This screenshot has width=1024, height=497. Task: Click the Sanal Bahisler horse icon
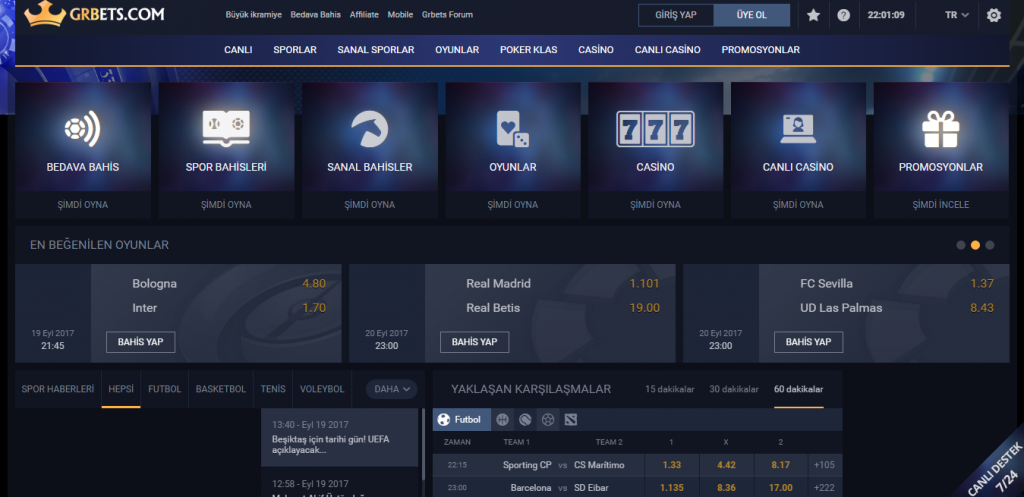(370, 128)
